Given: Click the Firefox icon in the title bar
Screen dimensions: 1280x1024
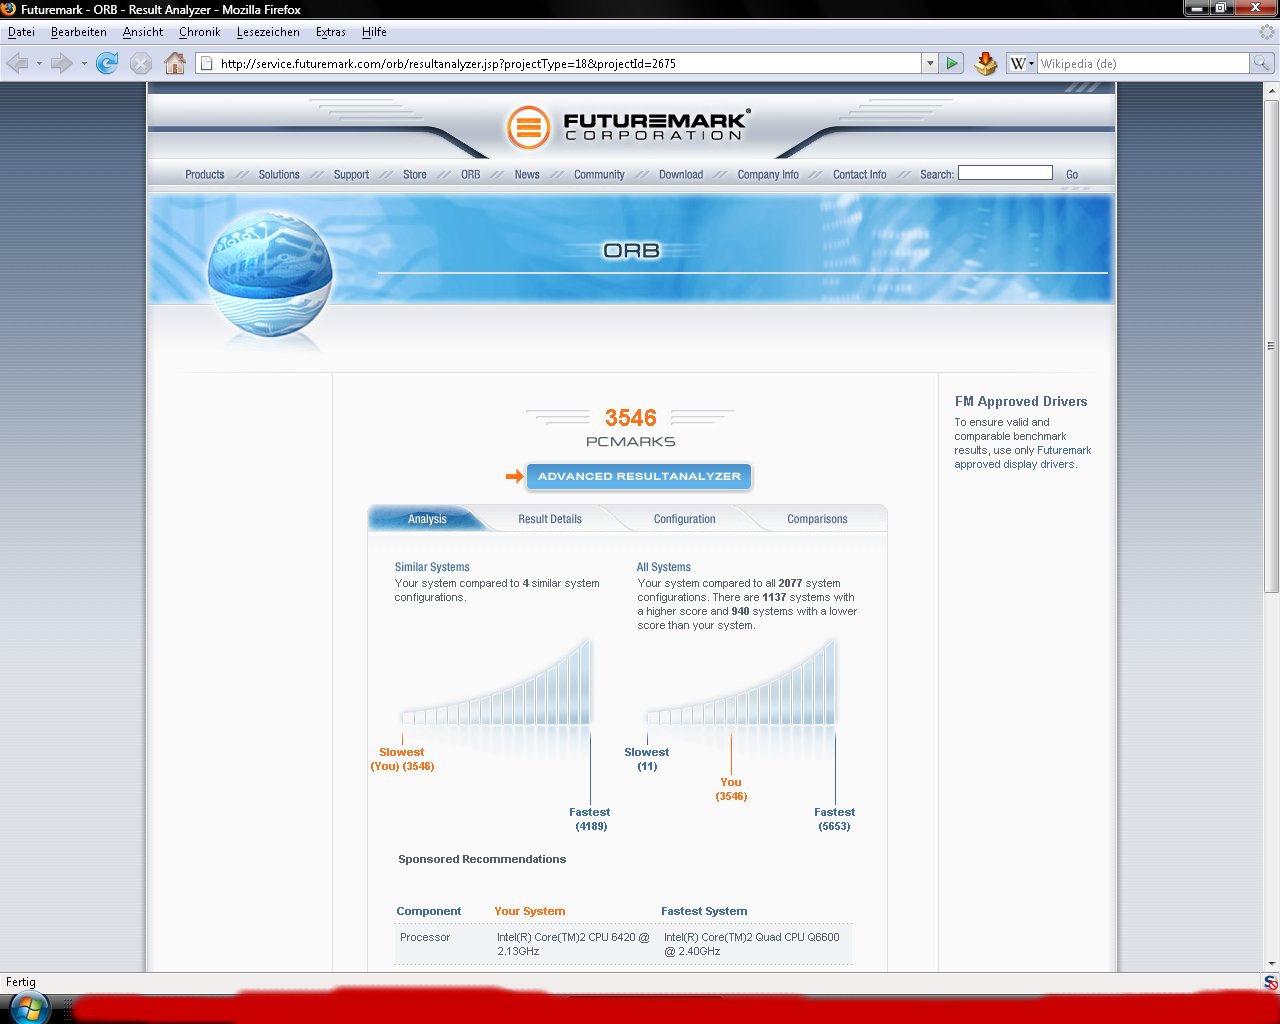Looking at the screenshot, I should pos(9,9).
